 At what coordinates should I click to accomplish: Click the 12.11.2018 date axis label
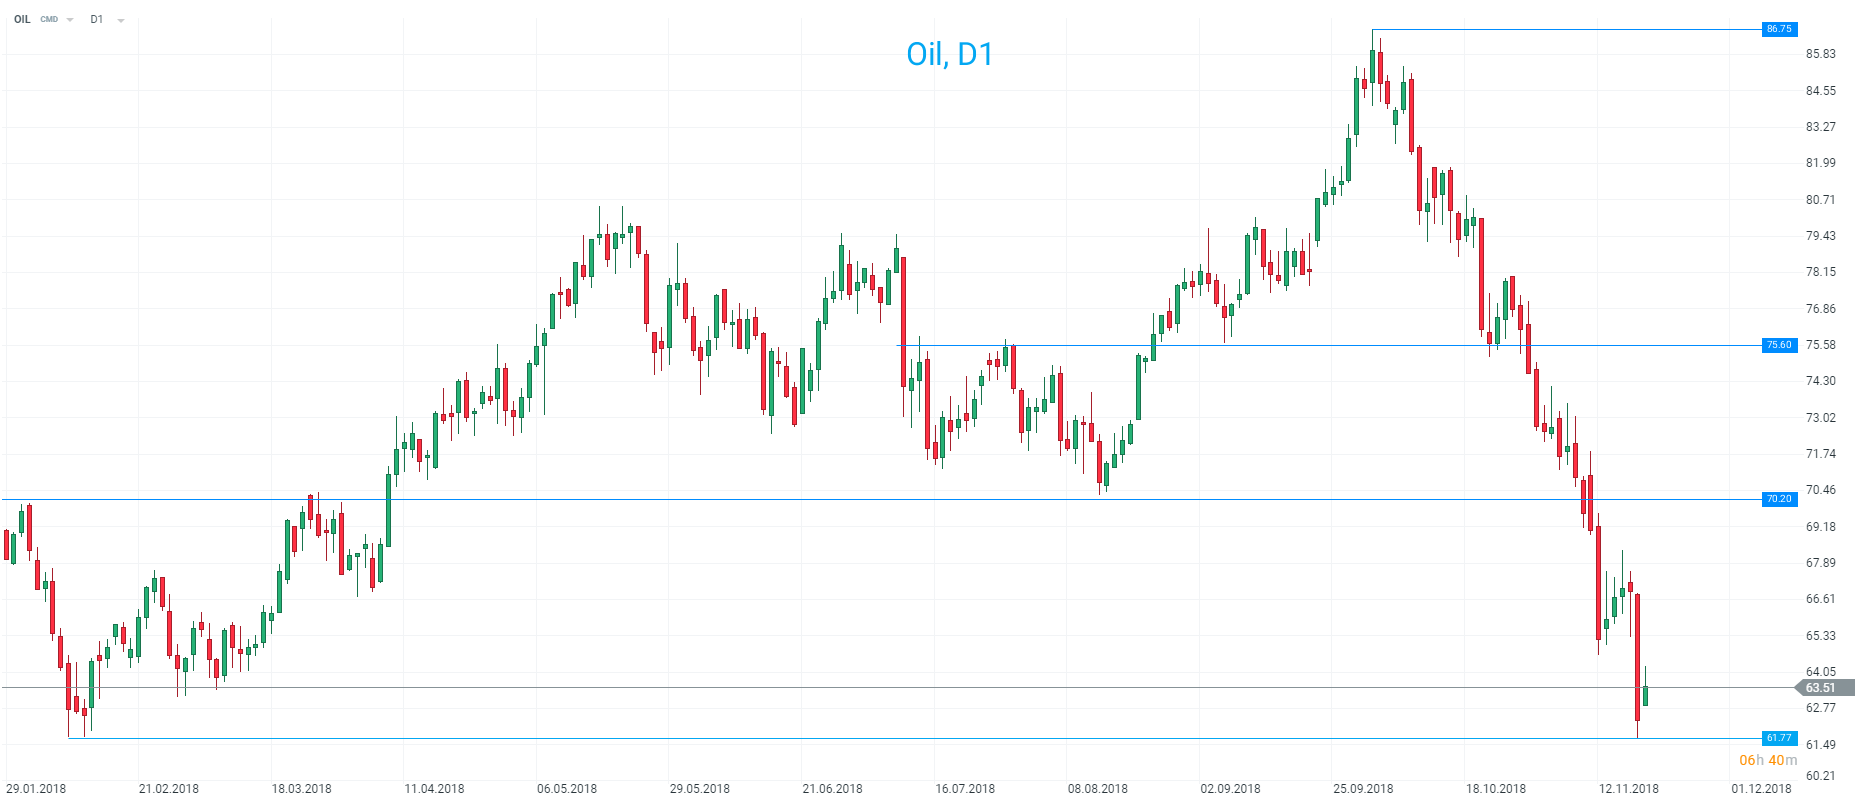pyautogui.click(x=1628, y=789)
